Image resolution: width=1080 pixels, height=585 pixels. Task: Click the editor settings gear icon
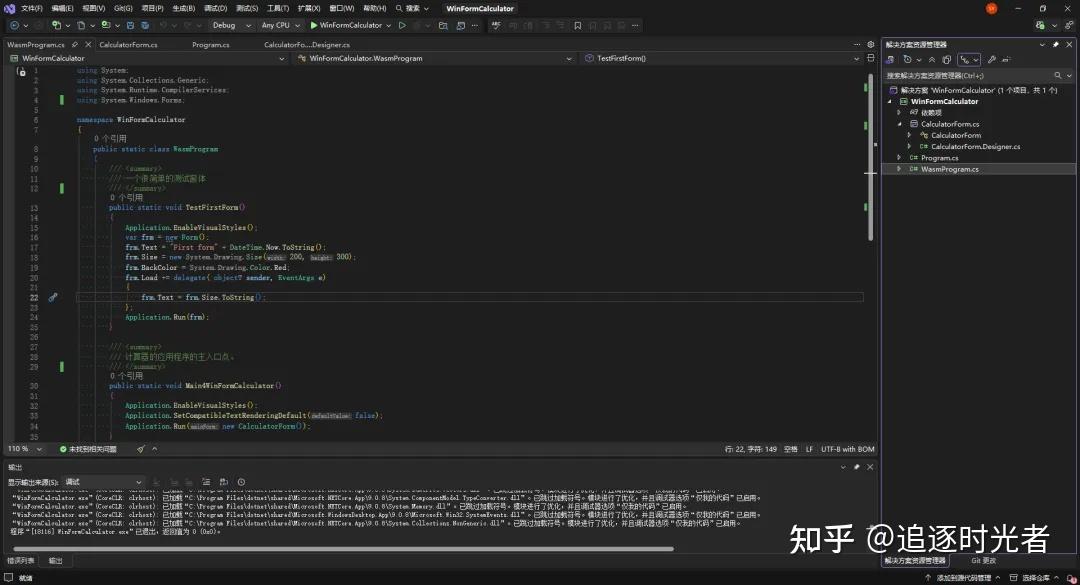(871, 45)
